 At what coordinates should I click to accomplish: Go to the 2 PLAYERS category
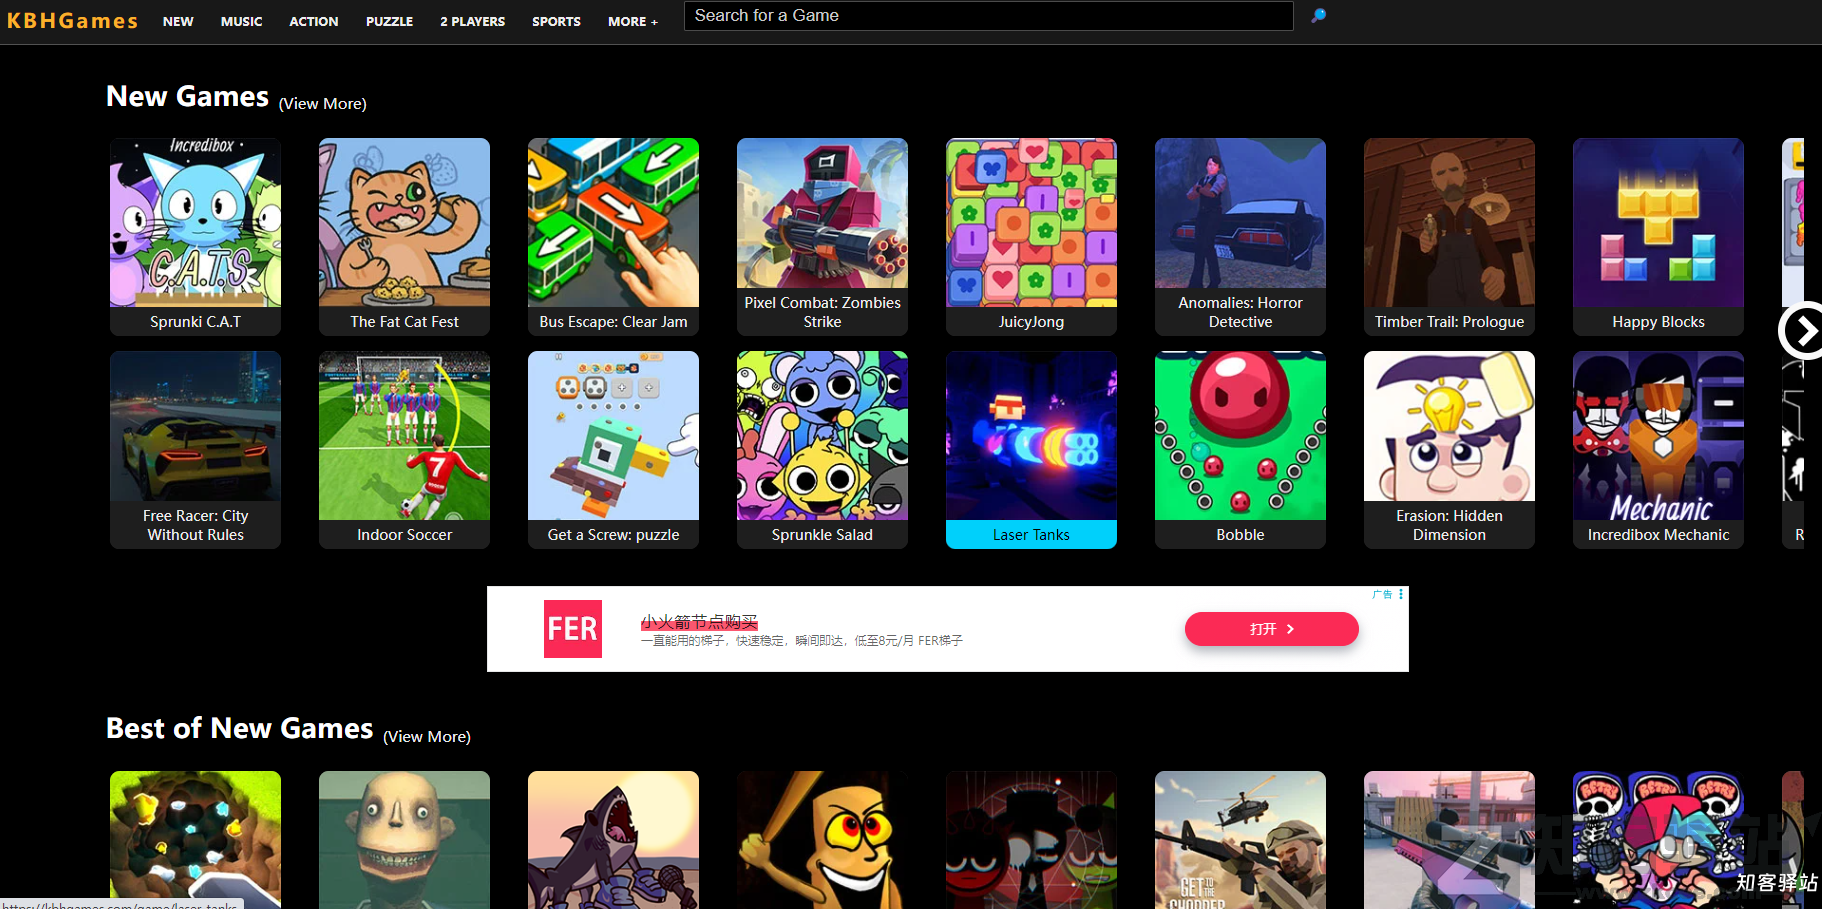click(x=472, y=21)
